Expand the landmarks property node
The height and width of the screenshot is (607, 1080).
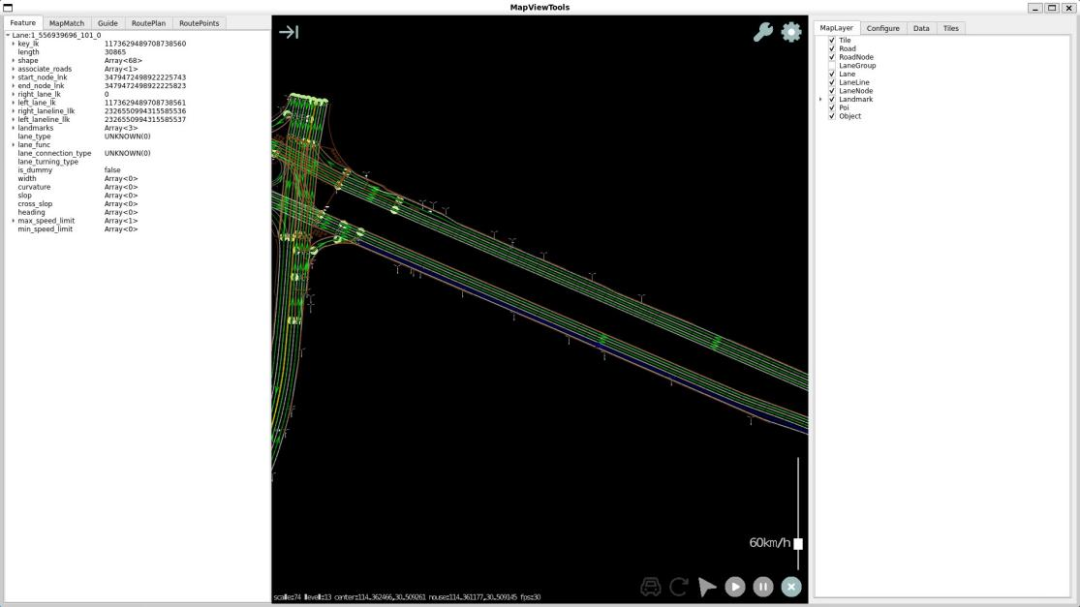[13, 128]
